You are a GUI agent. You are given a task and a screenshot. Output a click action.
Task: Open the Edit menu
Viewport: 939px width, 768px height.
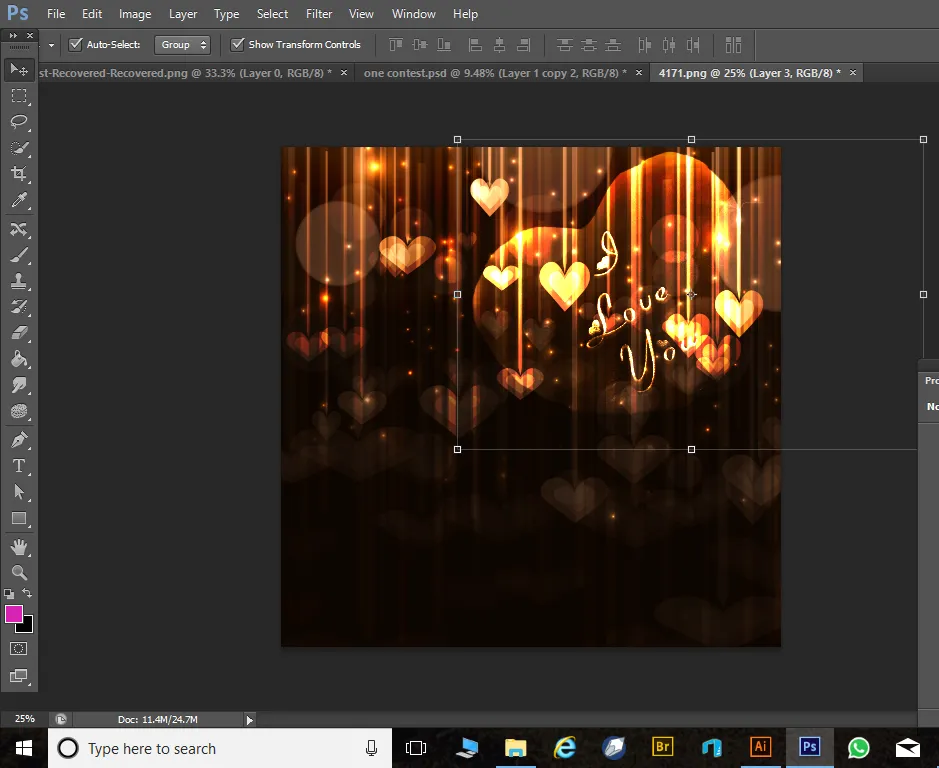point(92,14)
